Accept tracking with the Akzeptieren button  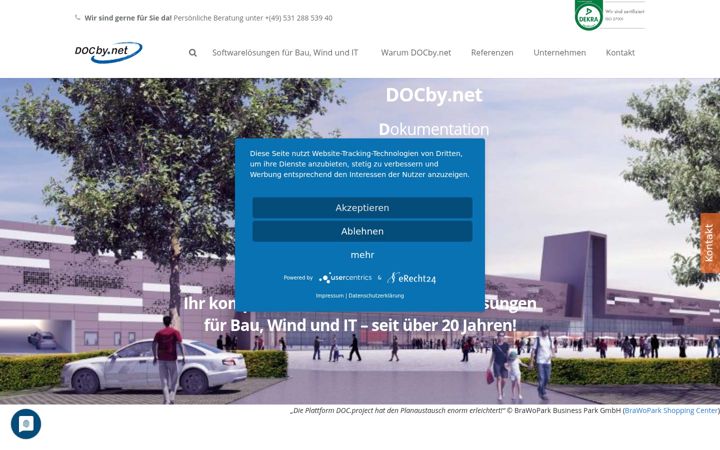[x=362, y=208]
